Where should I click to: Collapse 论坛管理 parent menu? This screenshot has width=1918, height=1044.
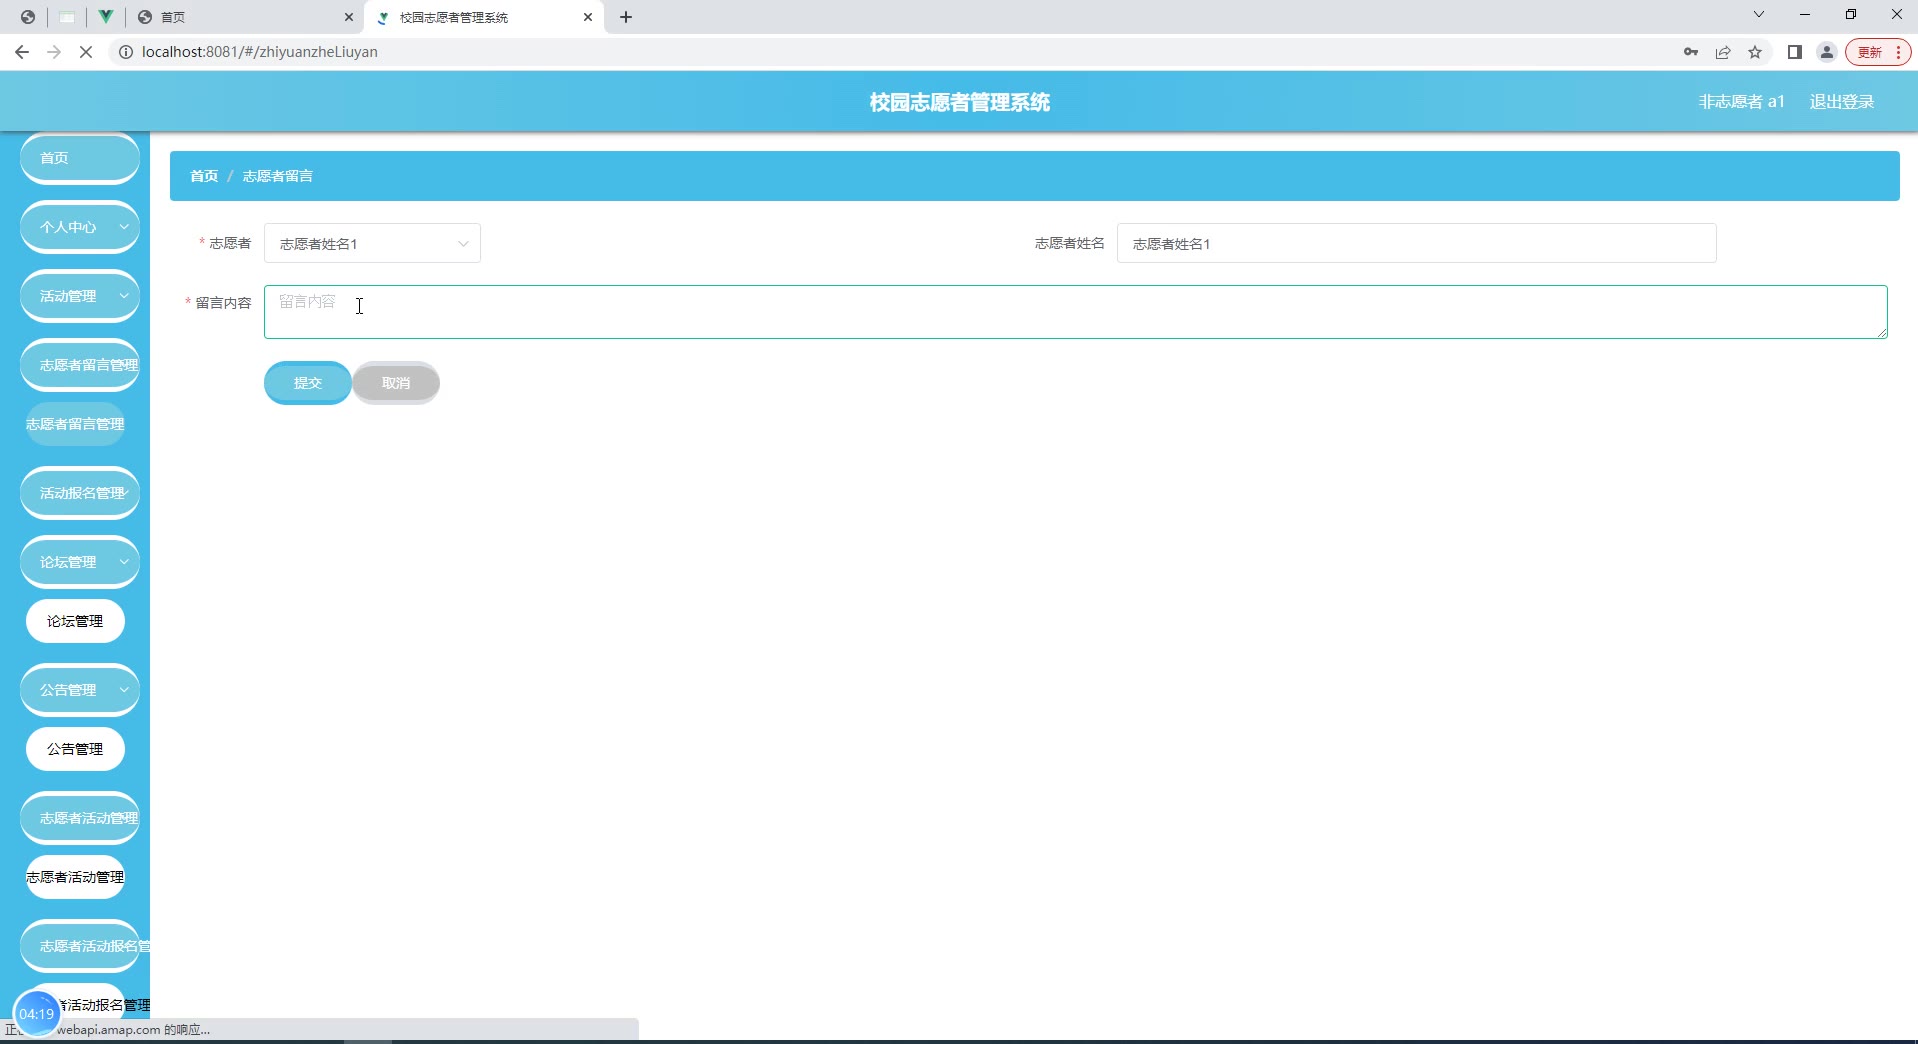point(80,562)
